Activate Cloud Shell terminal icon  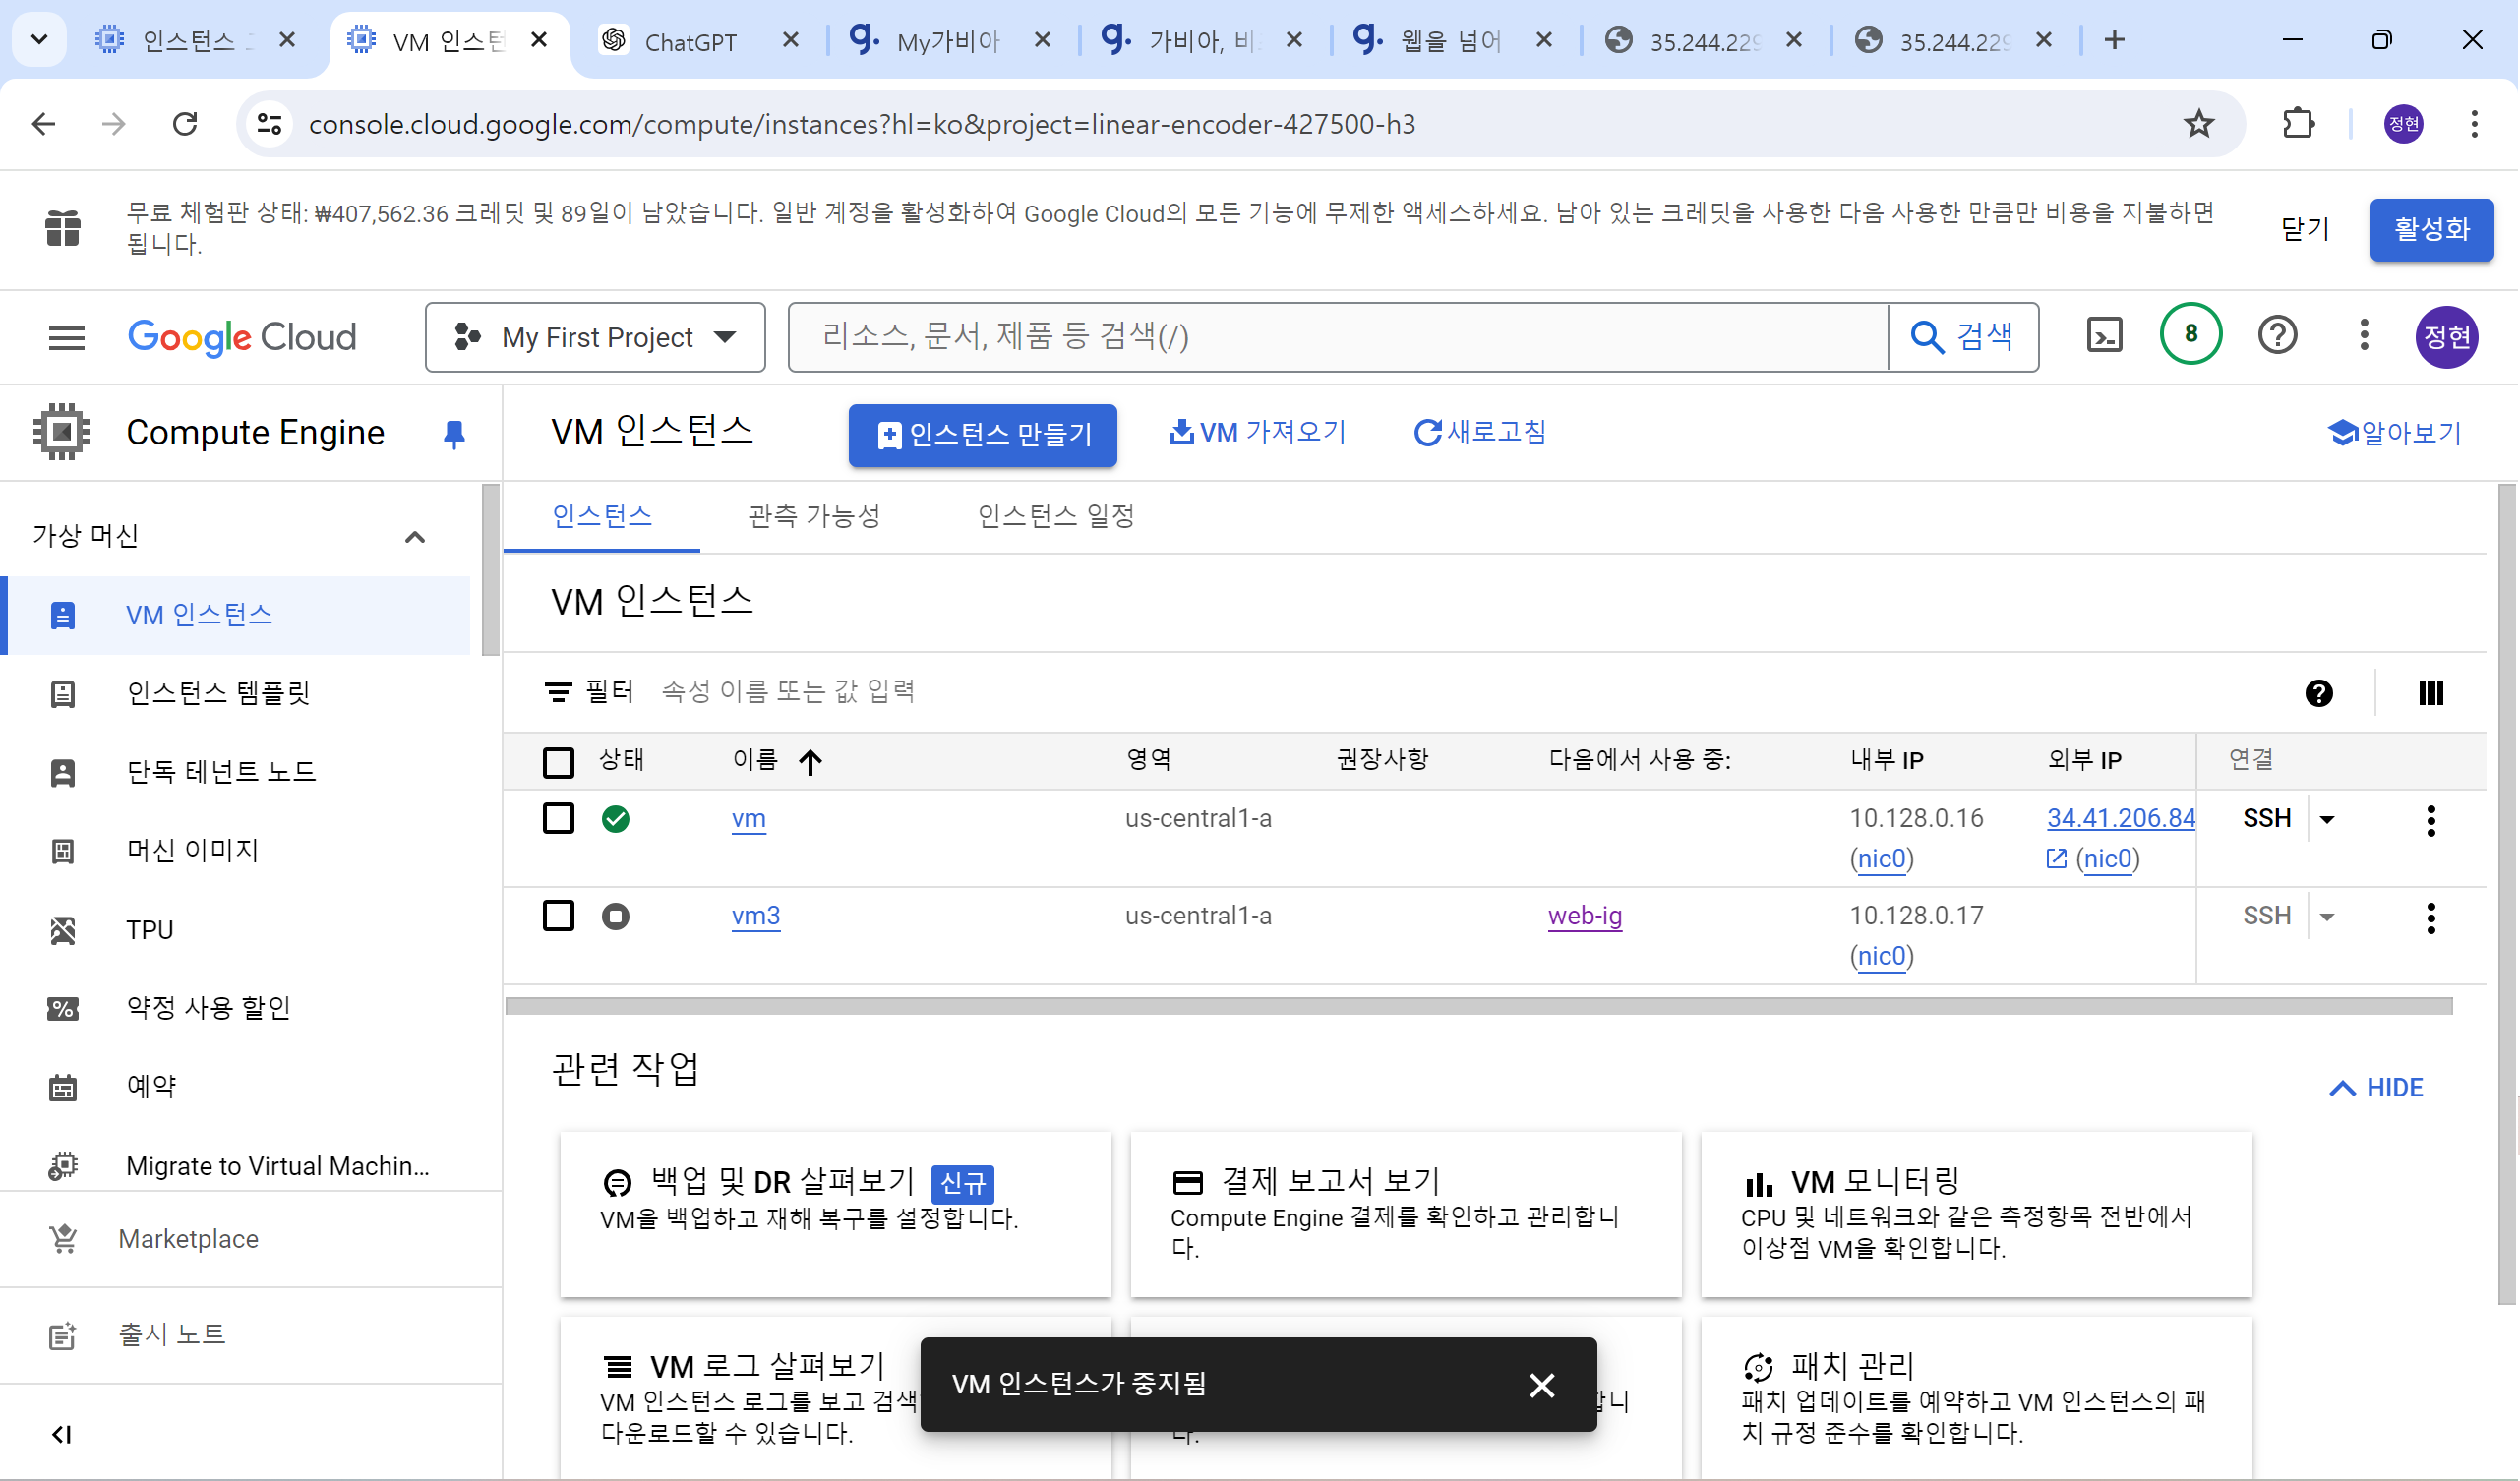[x=2104, y=336]
